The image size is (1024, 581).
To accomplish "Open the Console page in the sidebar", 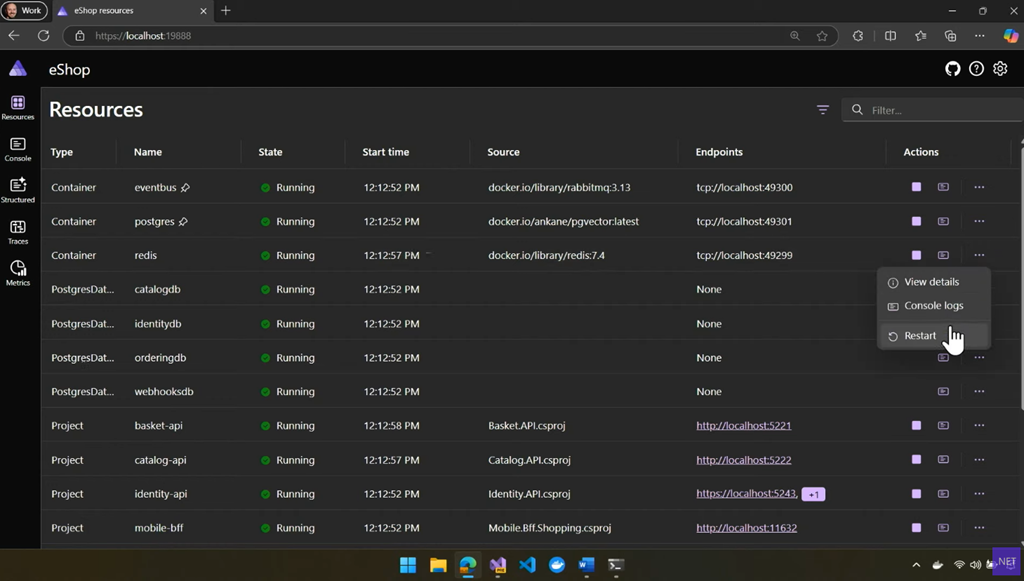I will pyautogui.click(x=18, y=149).
